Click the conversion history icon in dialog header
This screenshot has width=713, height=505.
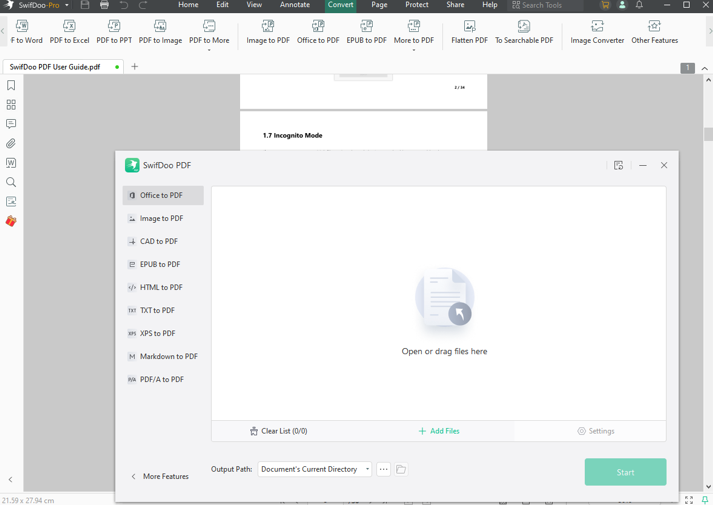coord(618,165)
